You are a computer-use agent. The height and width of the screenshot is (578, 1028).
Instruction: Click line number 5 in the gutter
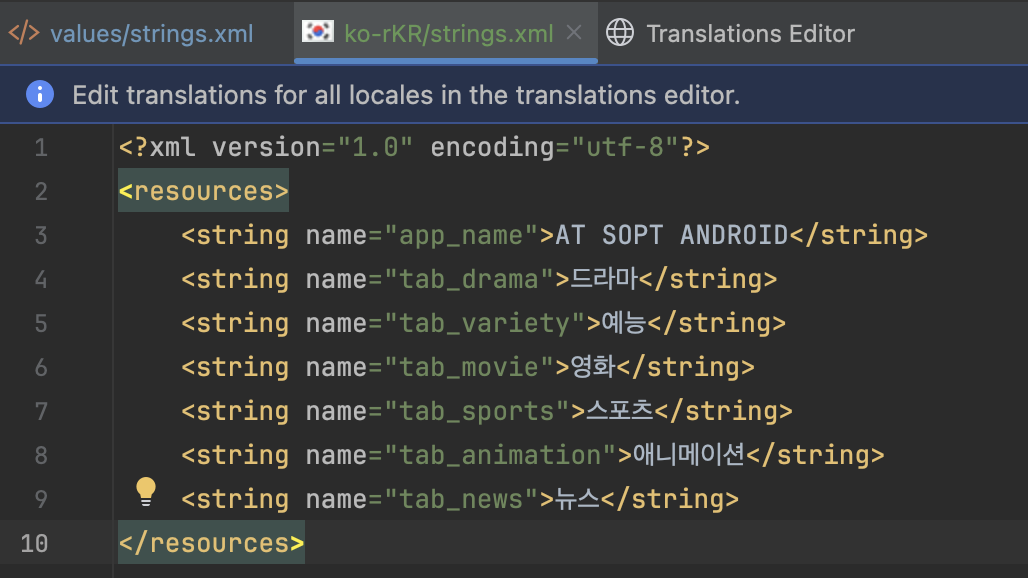pyautogui.click(x=41, y=323)
